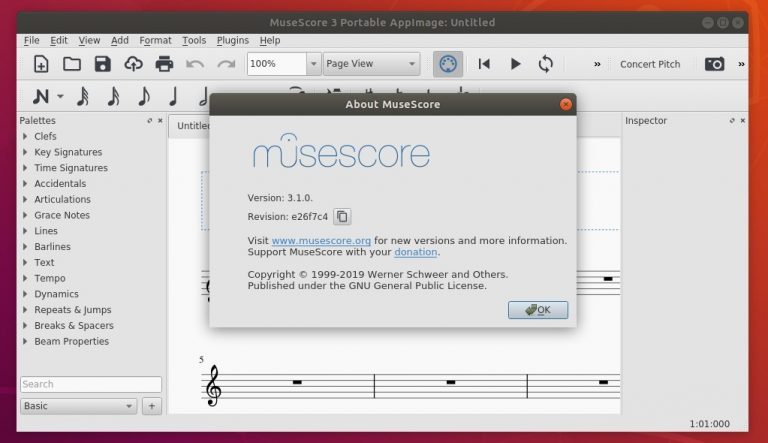
Task: Click the palette Search field
Action: point(91,384)
